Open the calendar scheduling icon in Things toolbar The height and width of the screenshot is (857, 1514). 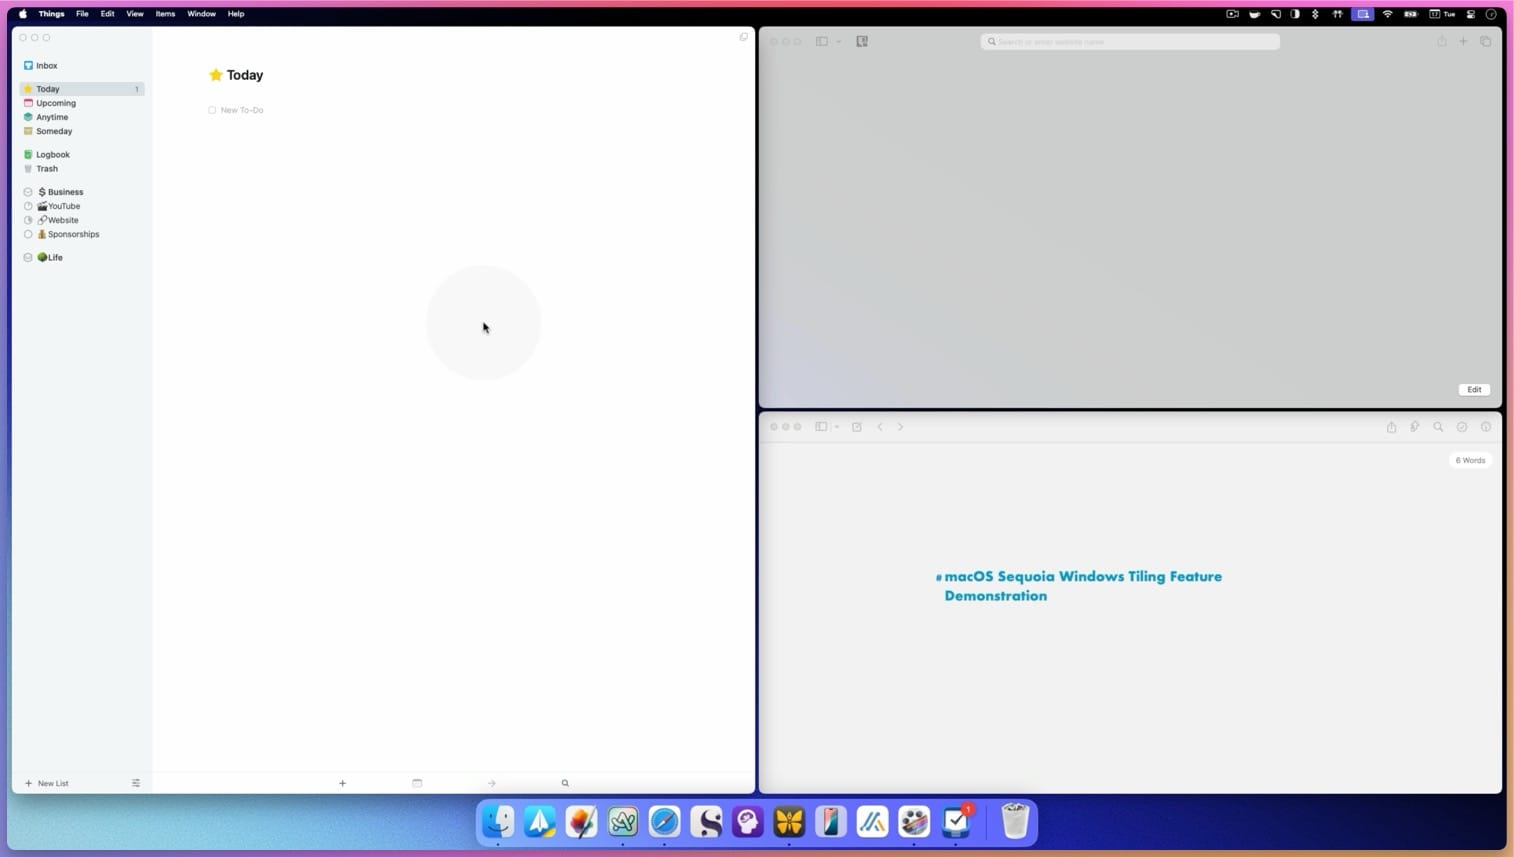(417, 783)
